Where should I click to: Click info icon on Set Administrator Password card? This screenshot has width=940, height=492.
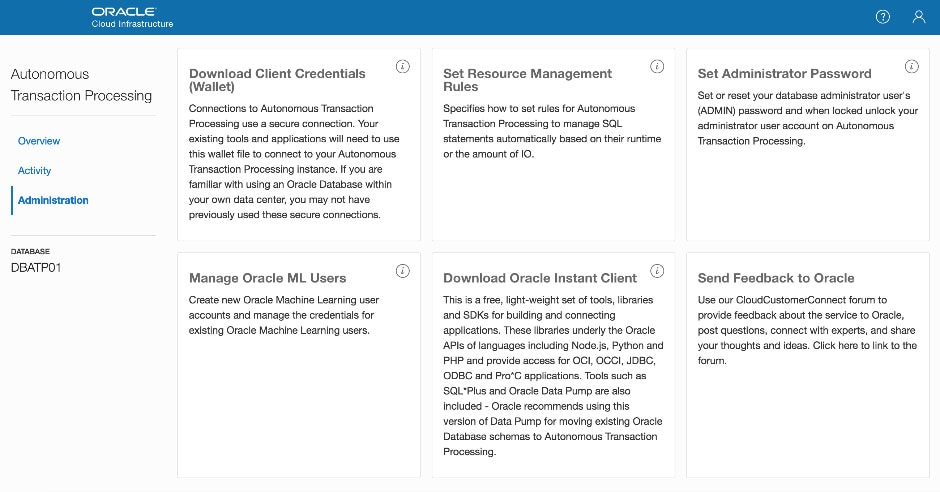point(911,67)
